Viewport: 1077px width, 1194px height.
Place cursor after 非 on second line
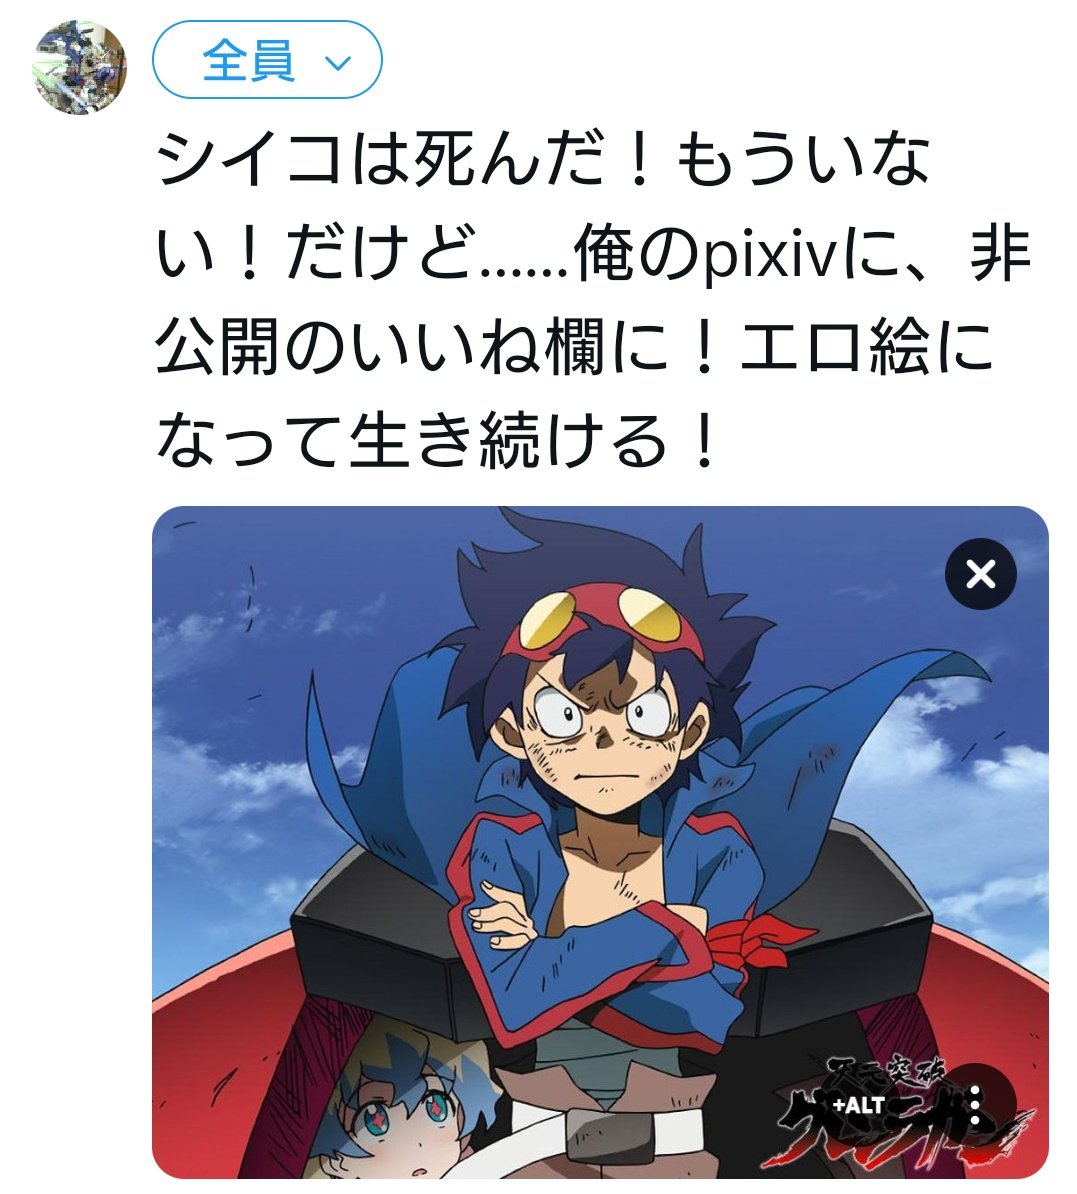(x=1033, y=255)
